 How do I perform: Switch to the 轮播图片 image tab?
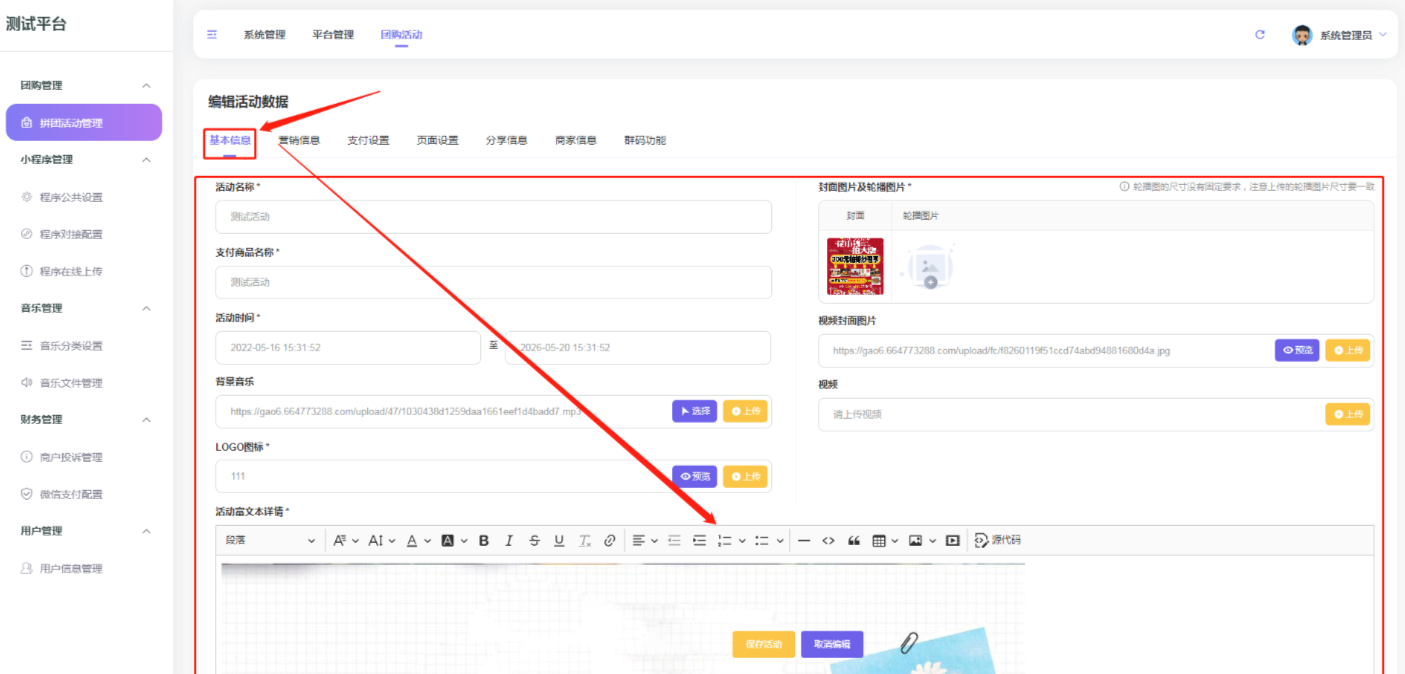click(920, 214)
